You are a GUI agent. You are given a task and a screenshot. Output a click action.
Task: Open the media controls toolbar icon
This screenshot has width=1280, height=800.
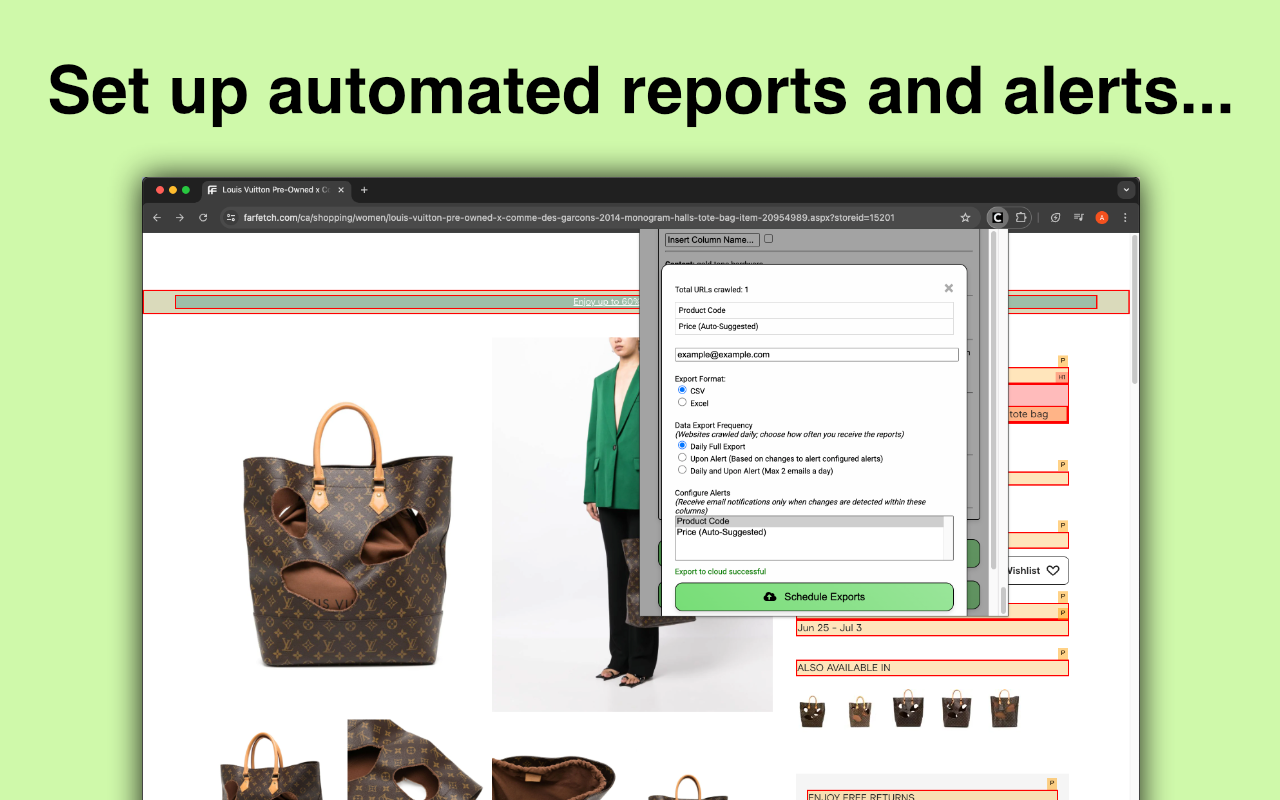pos(1079,217)
